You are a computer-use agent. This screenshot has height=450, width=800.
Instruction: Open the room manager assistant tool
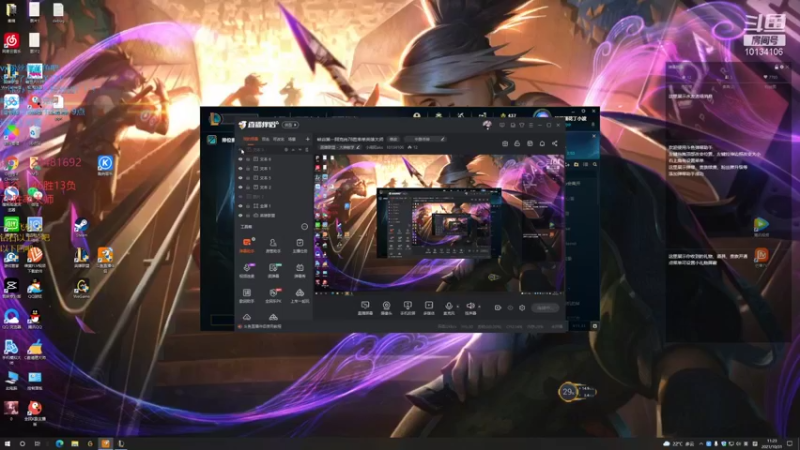click(x=273, y=245)
